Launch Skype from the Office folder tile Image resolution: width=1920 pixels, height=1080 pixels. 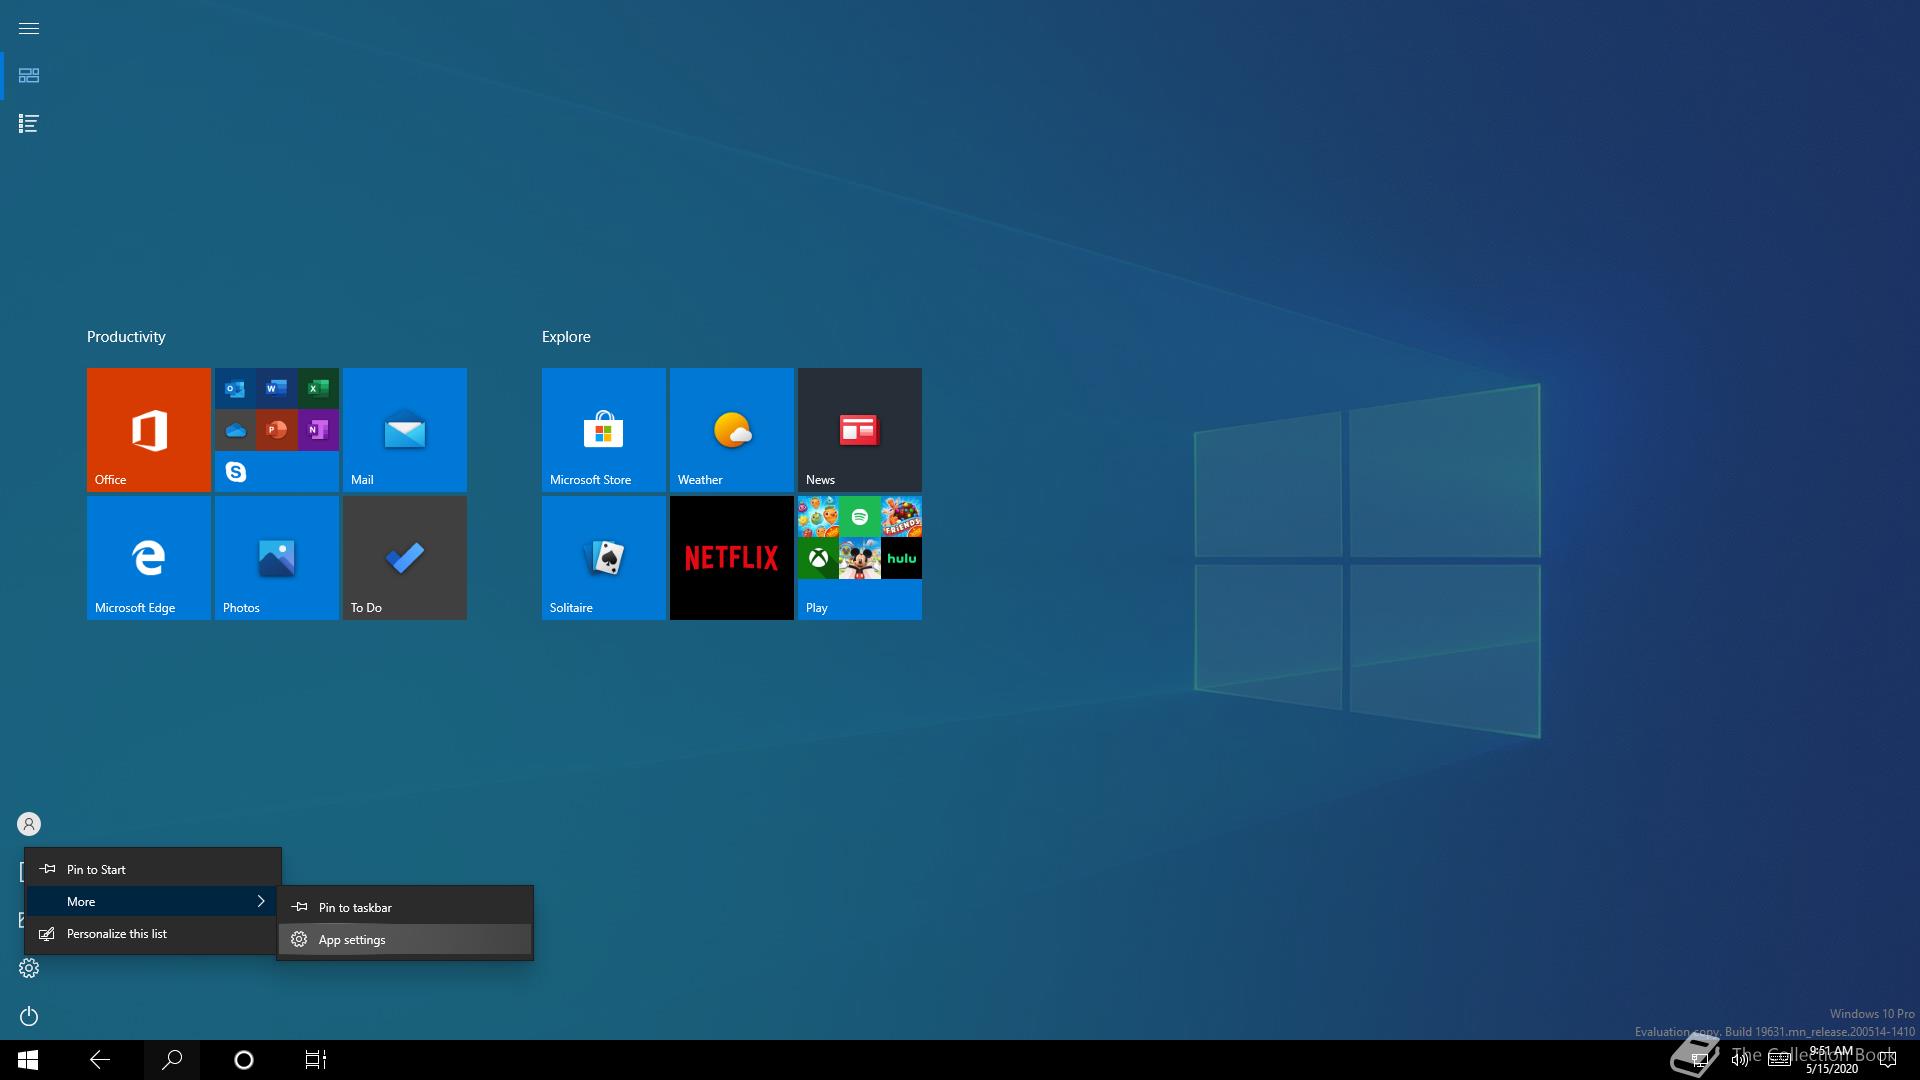point(235,471)
